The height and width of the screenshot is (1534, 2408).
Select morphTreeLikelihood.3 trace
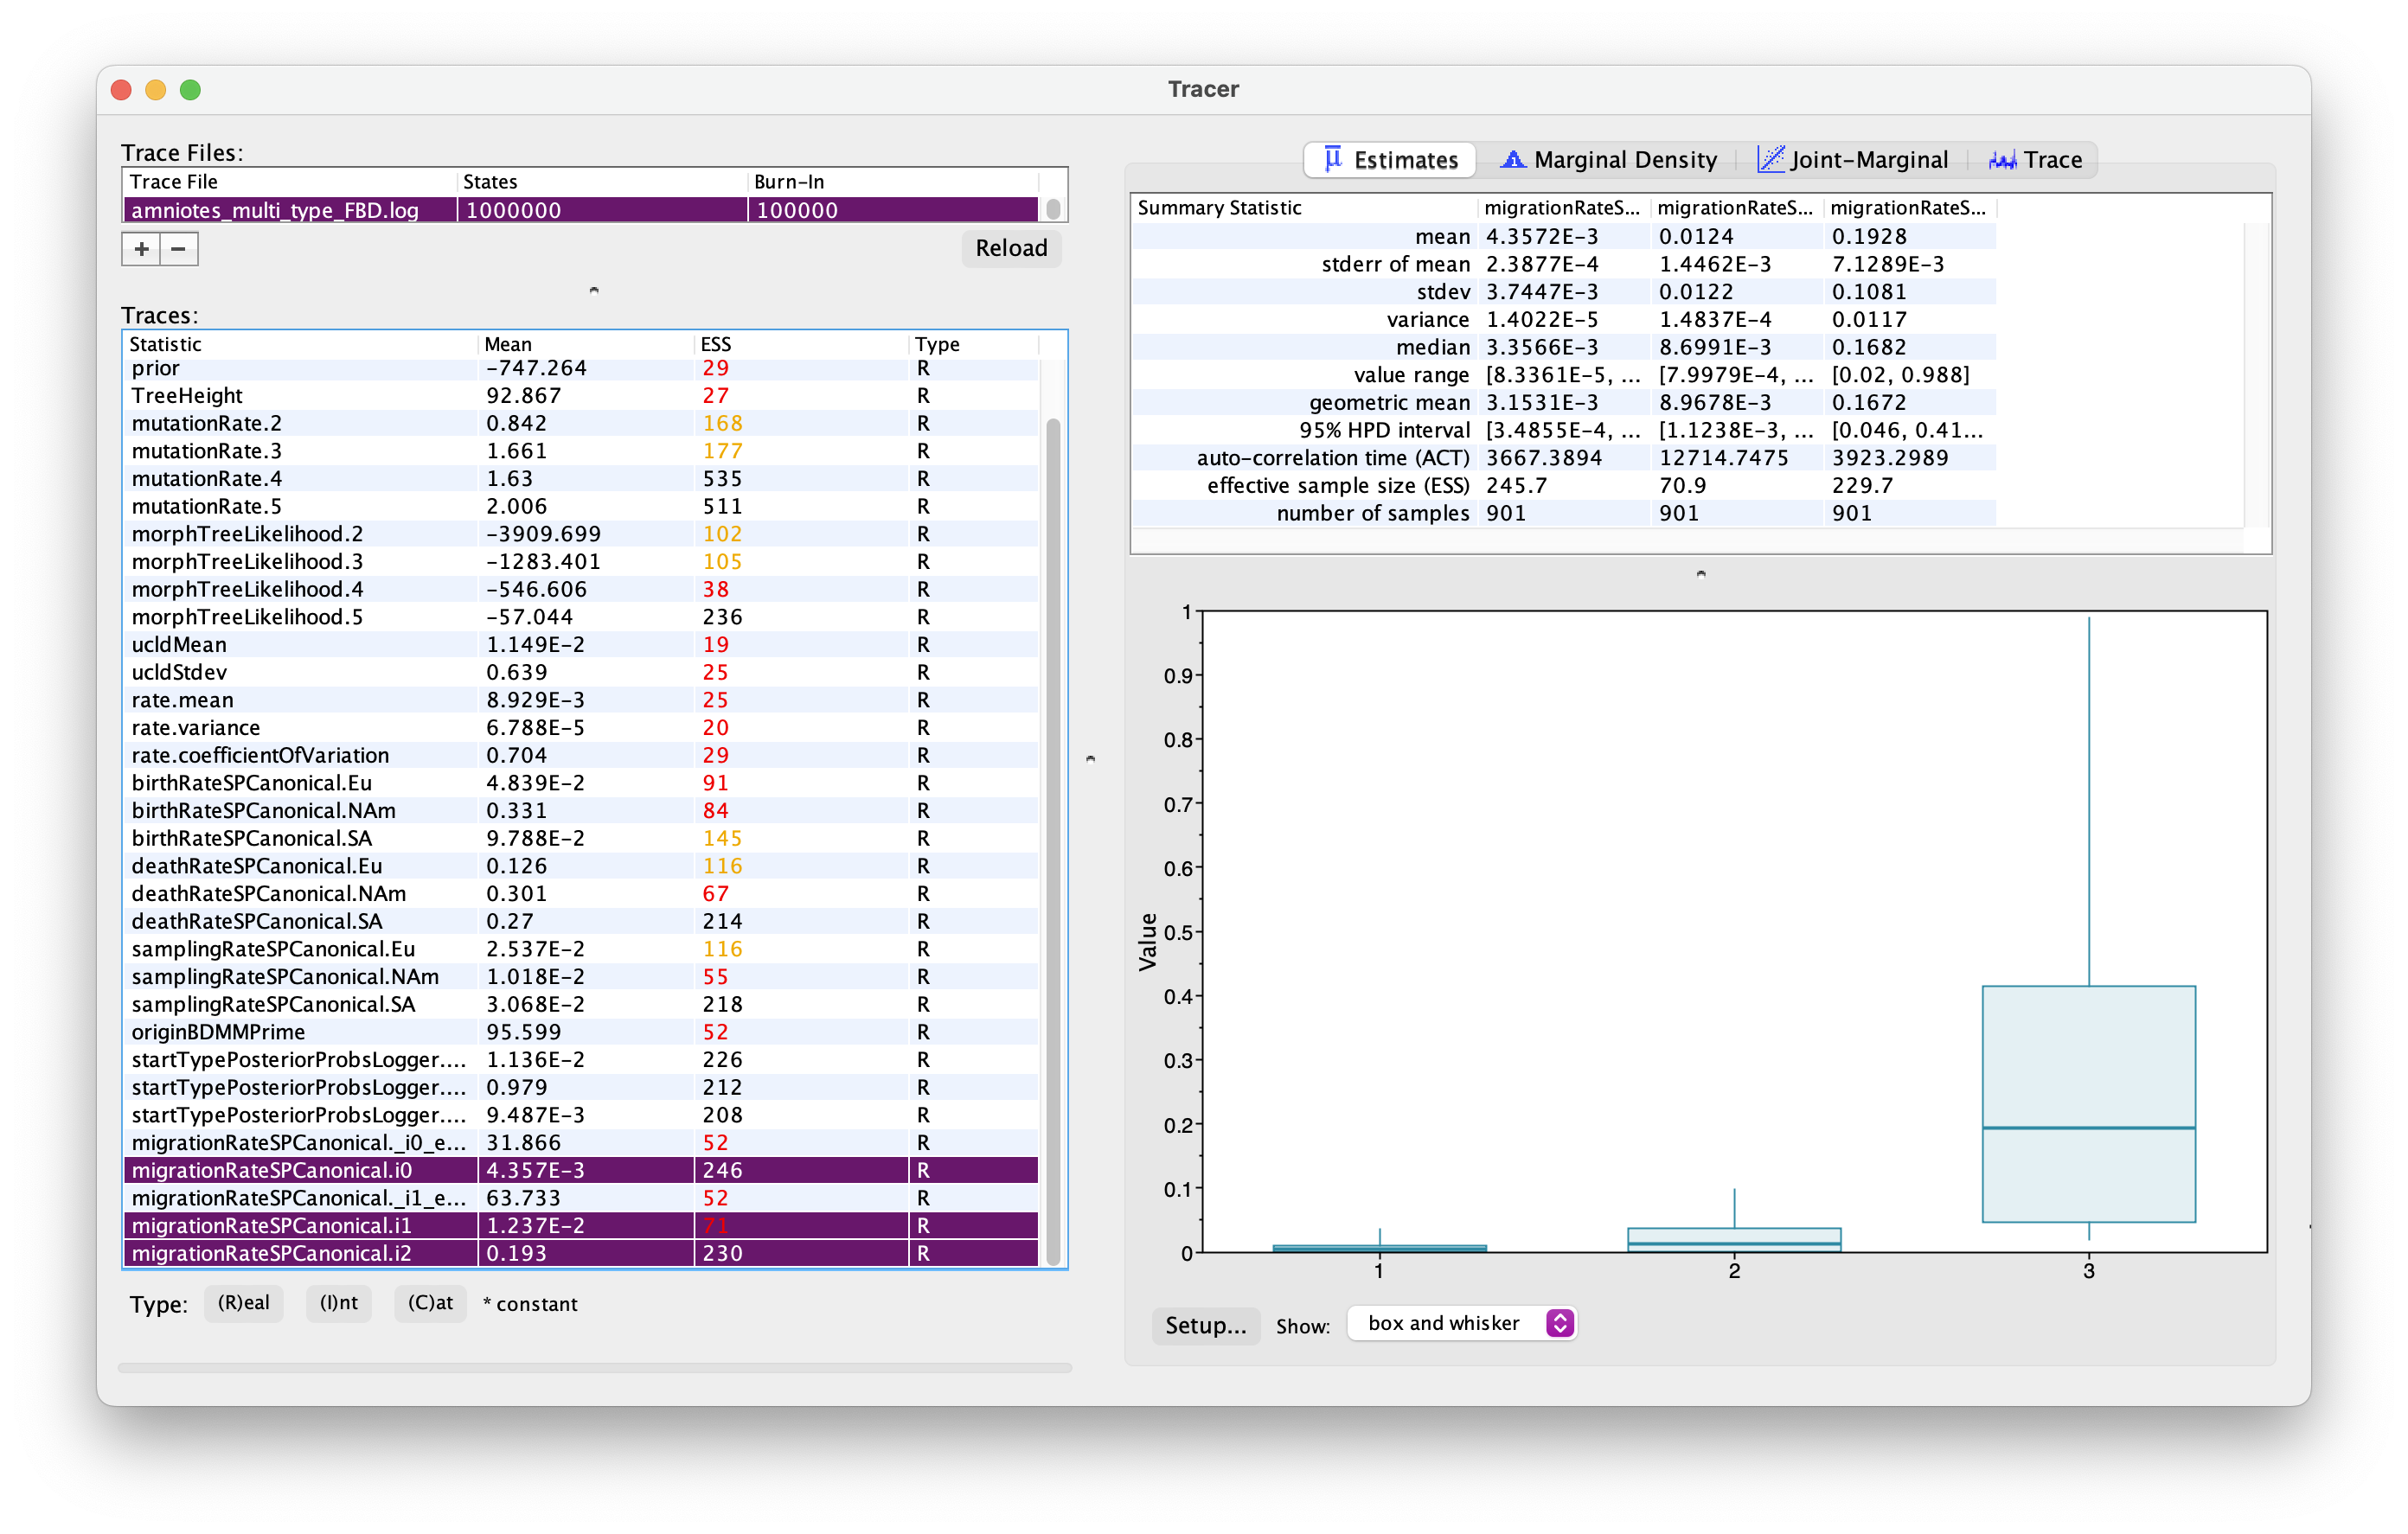pyautogui.click(x=580, y=562)
